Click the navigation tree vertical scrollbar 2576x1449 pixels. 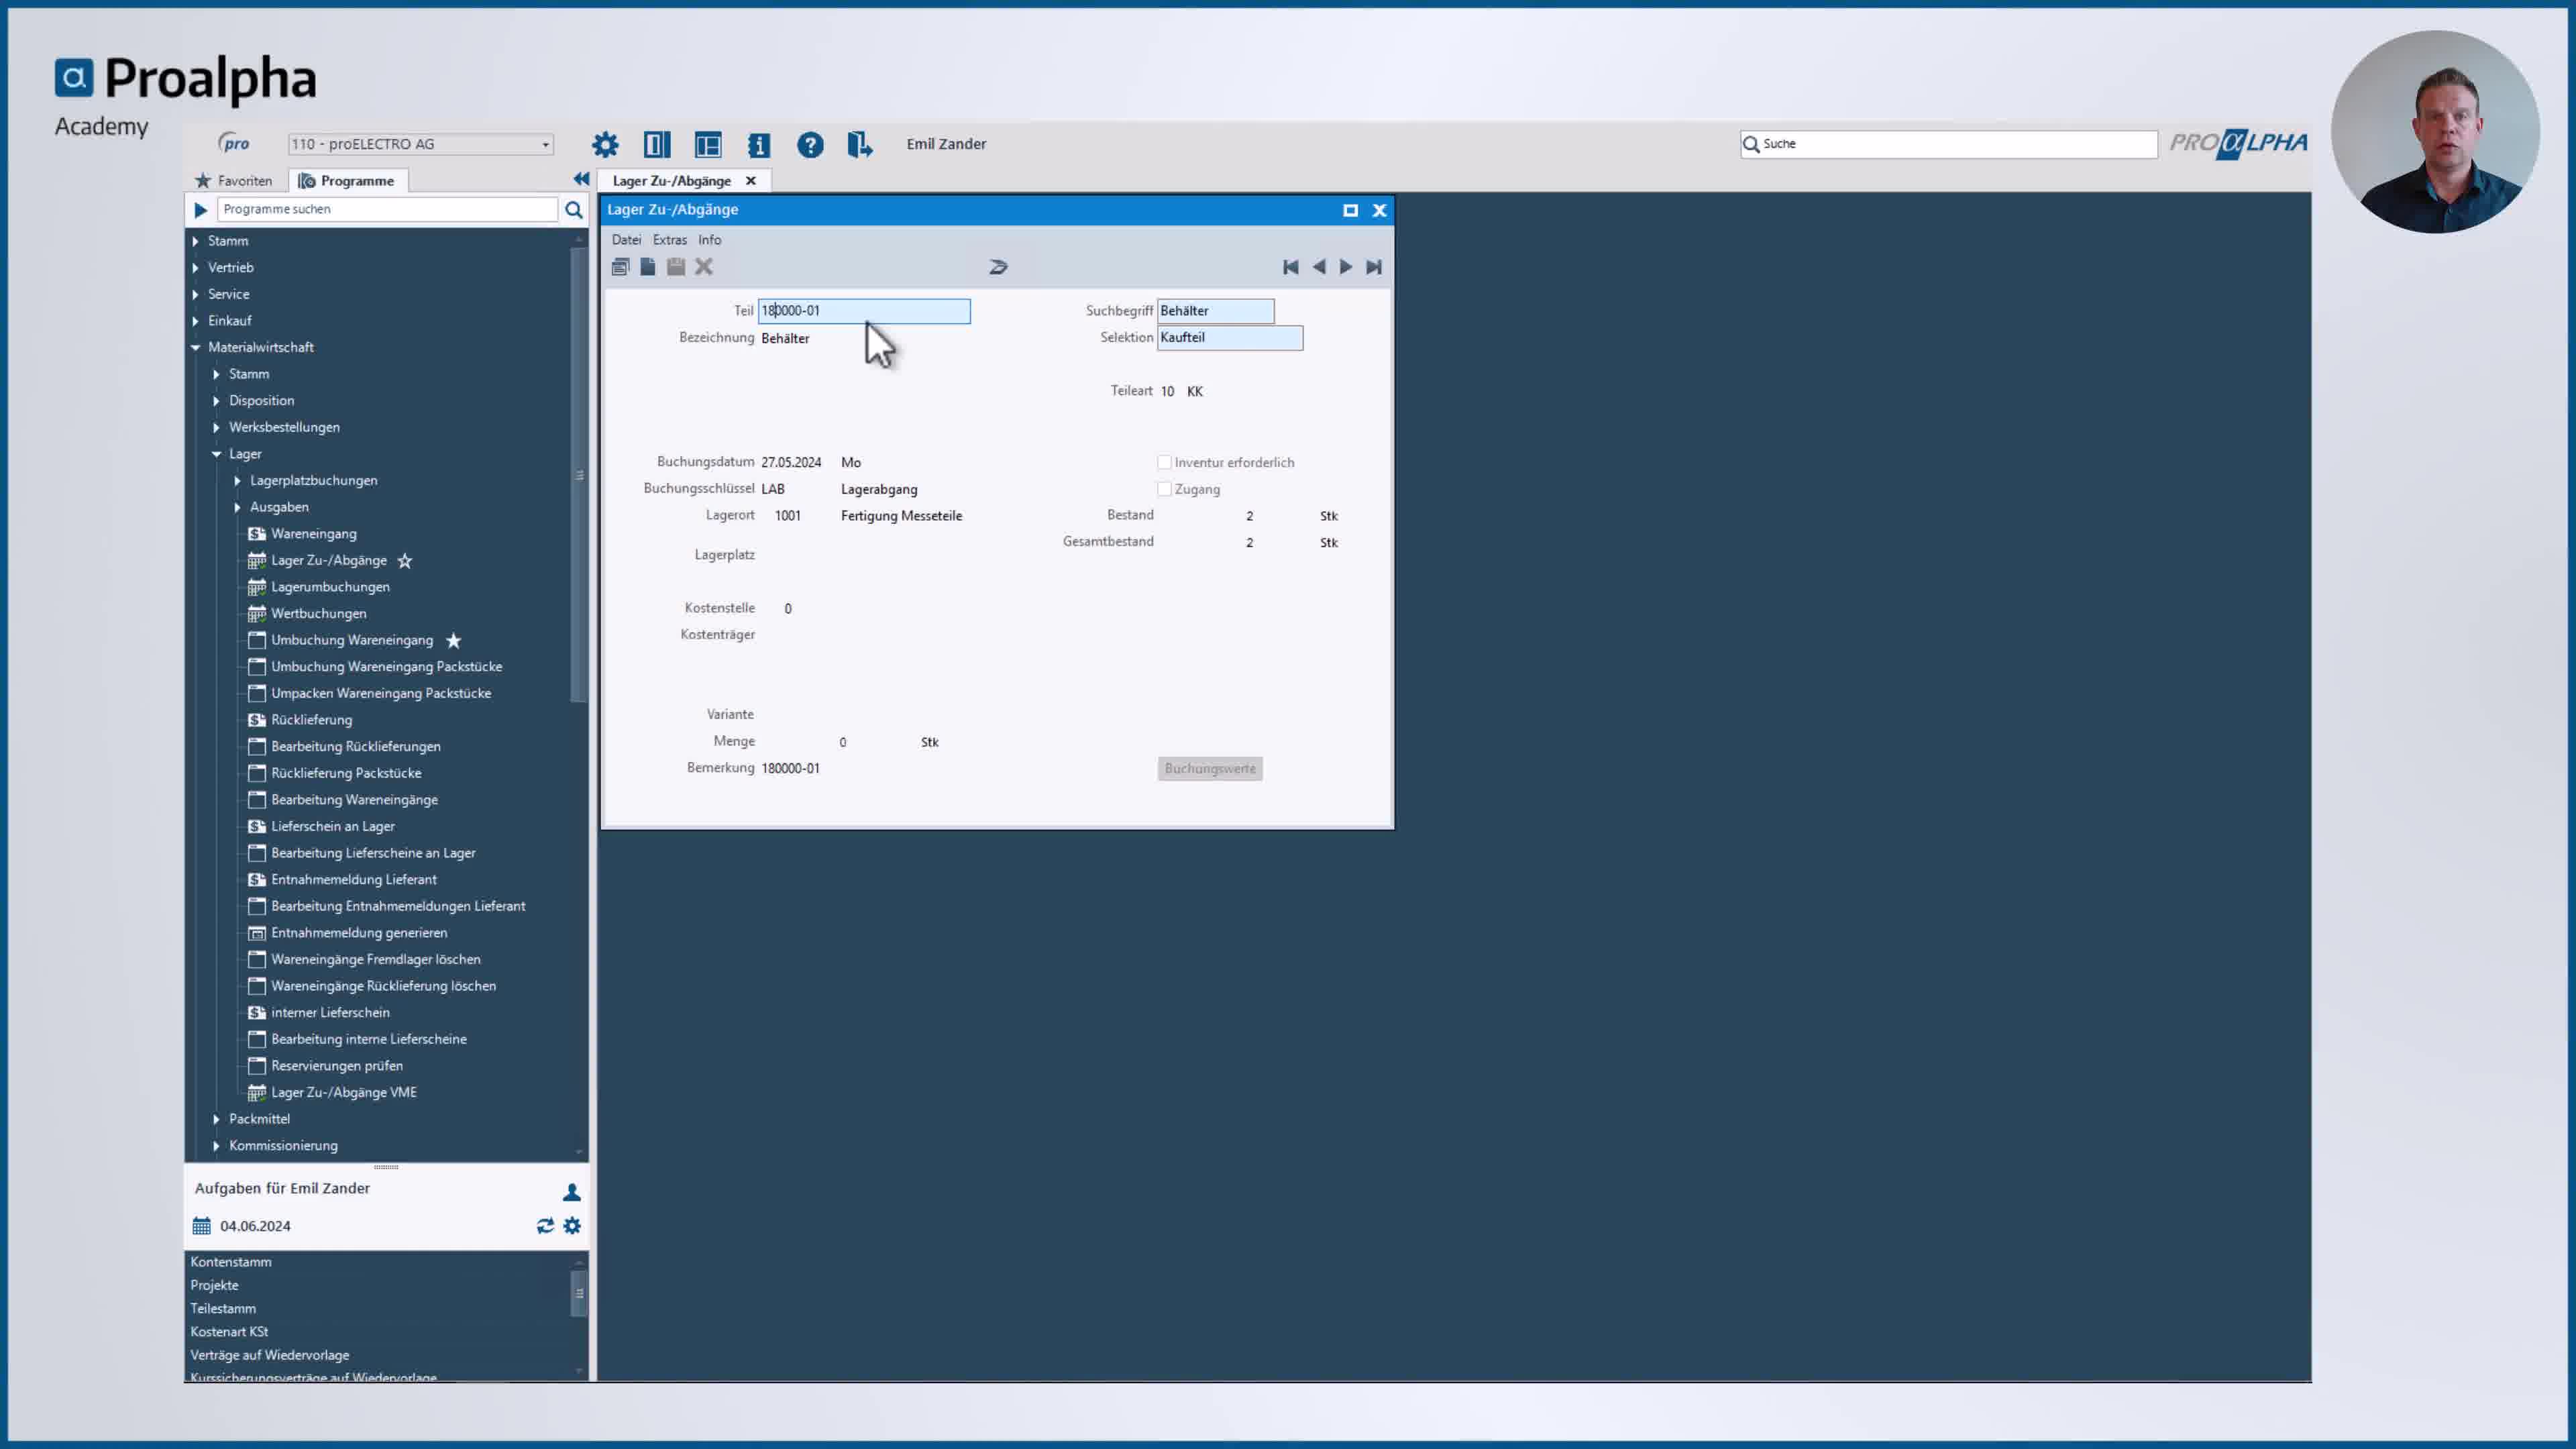pos(579,476)
